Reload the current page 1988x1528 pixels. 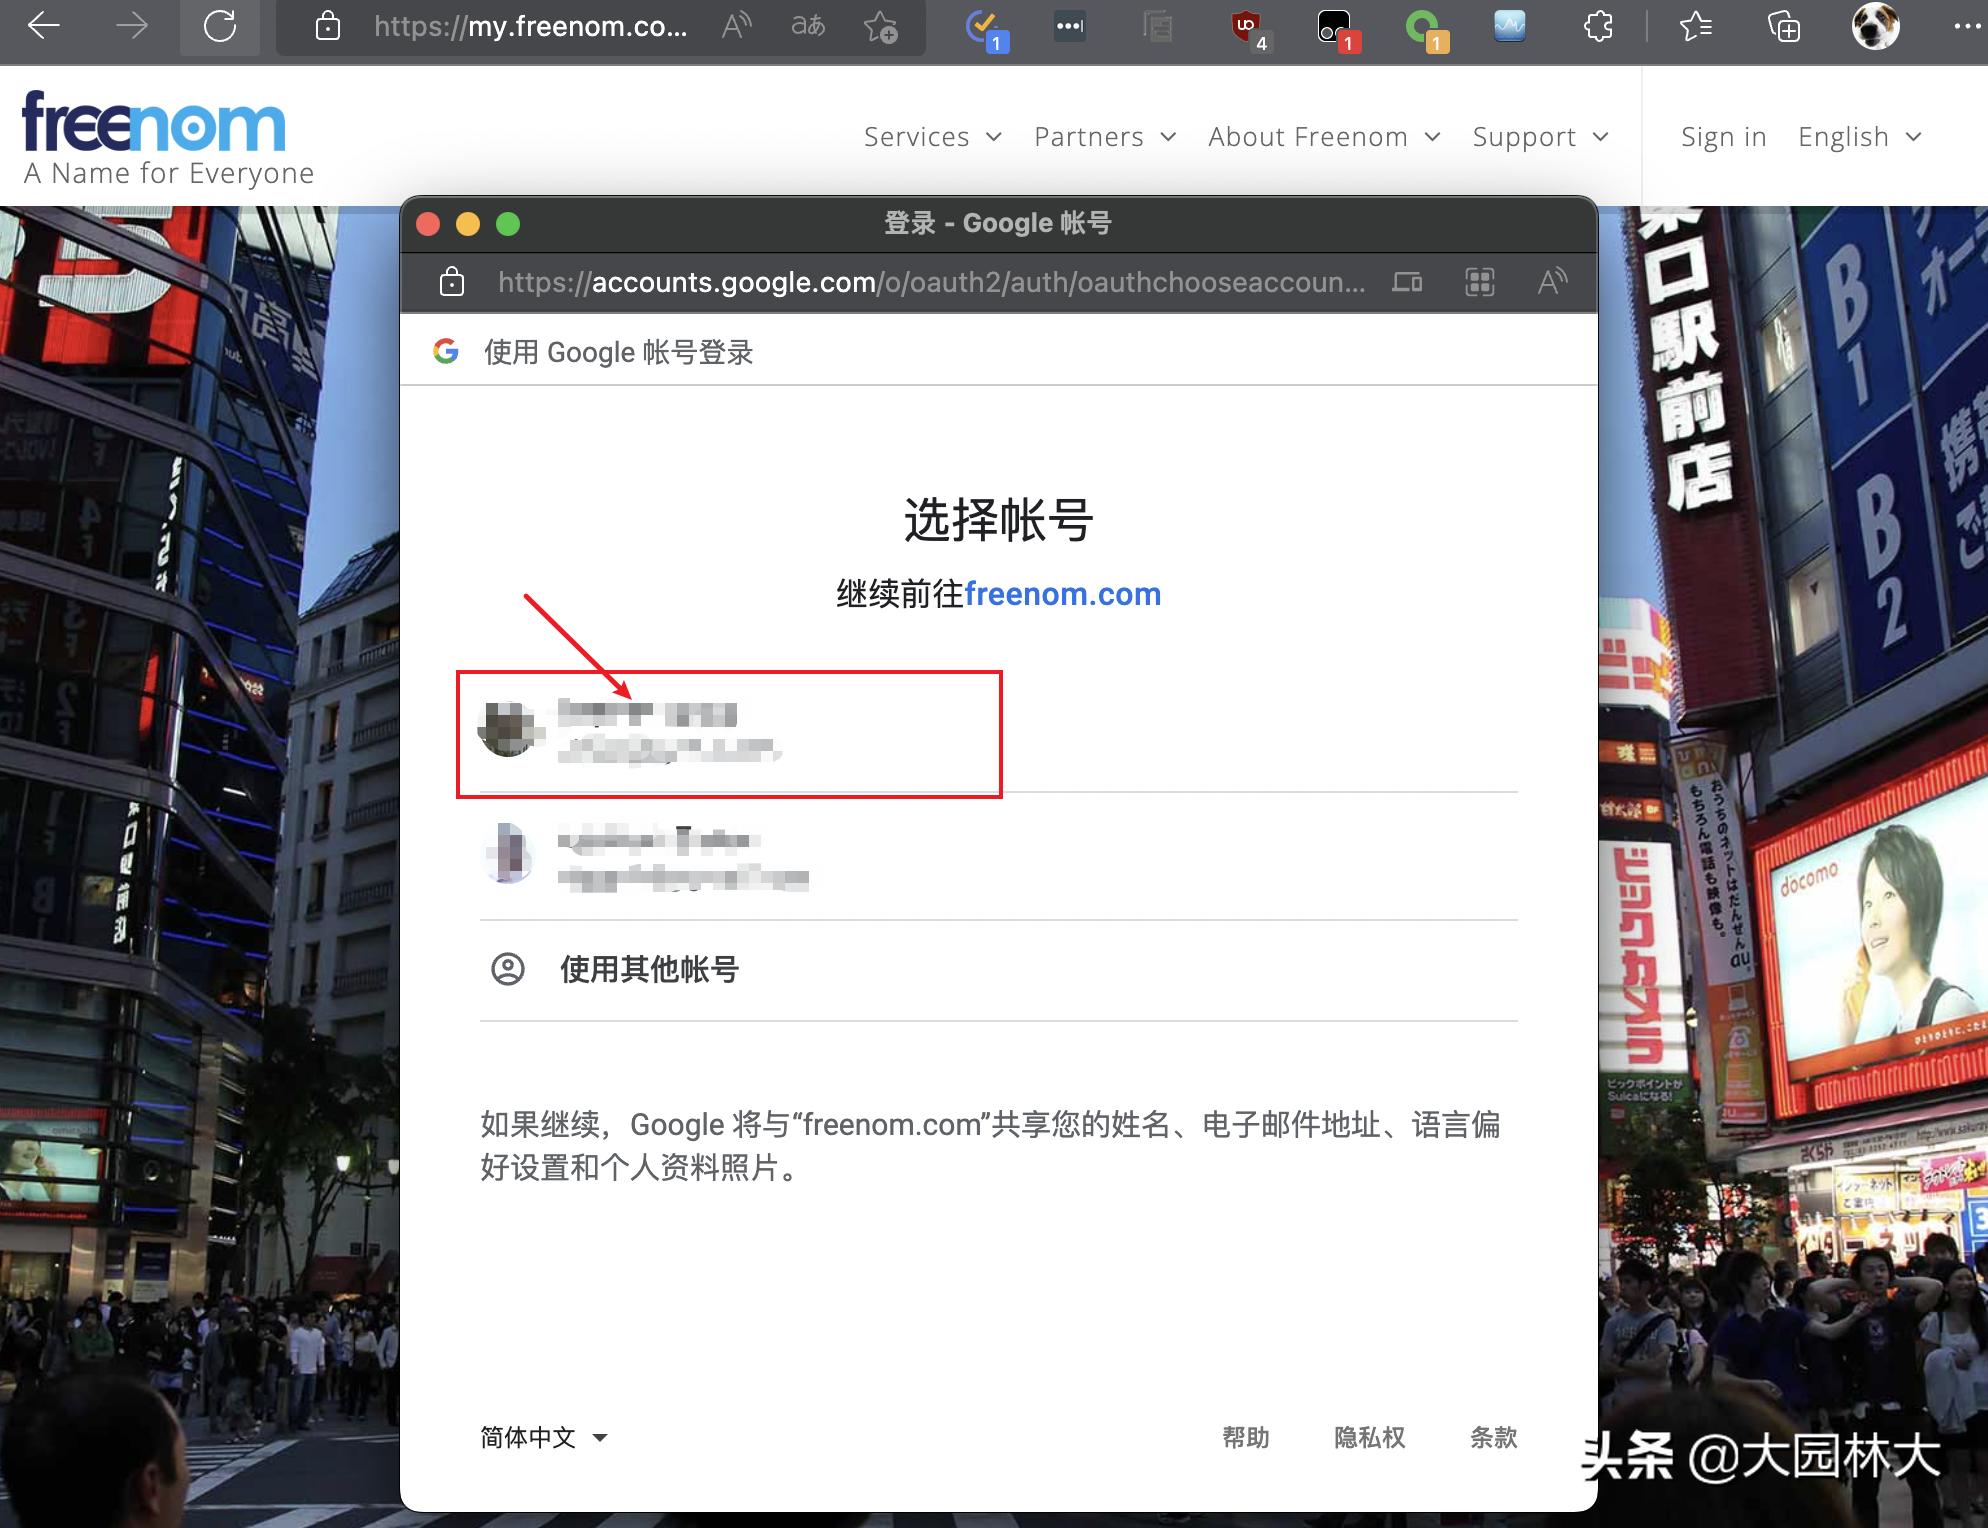(x=220, y=27)
